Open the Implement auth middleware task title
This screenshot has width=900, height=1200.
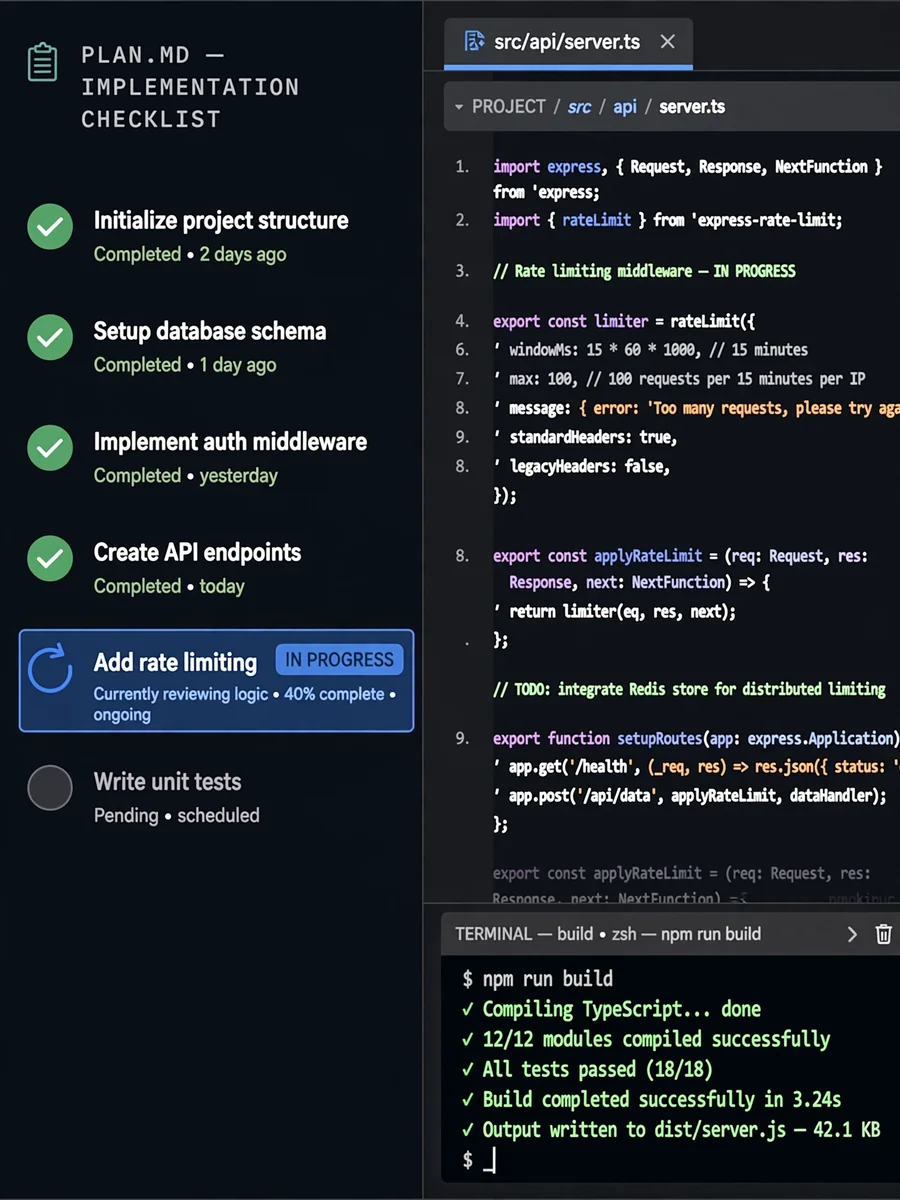click(230, 442)
